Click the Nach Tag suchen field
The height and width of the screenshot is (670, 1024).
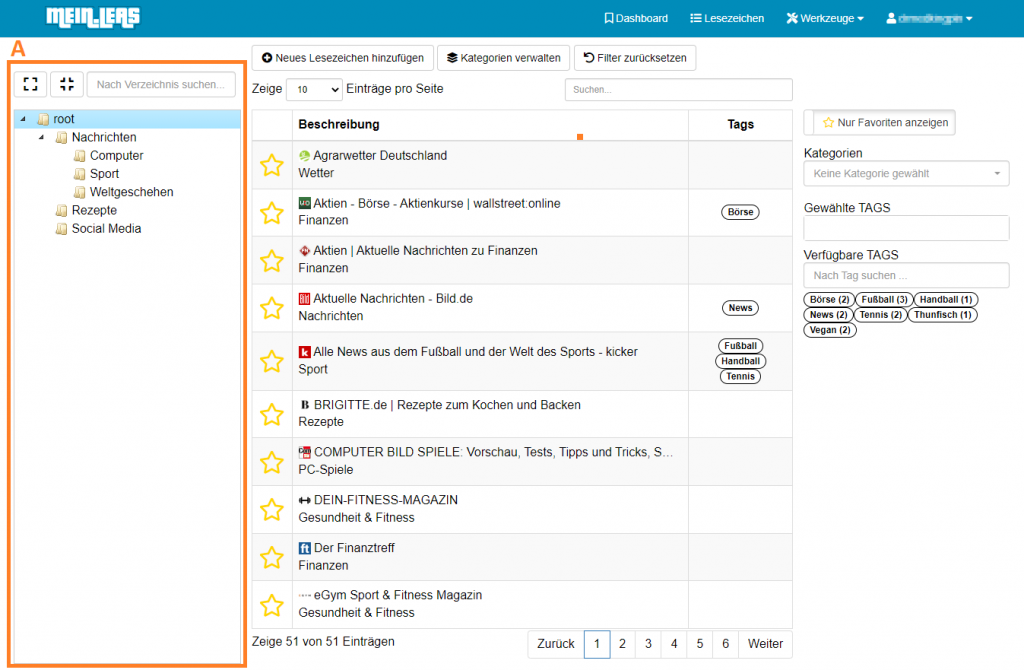(x=906, y=275)
